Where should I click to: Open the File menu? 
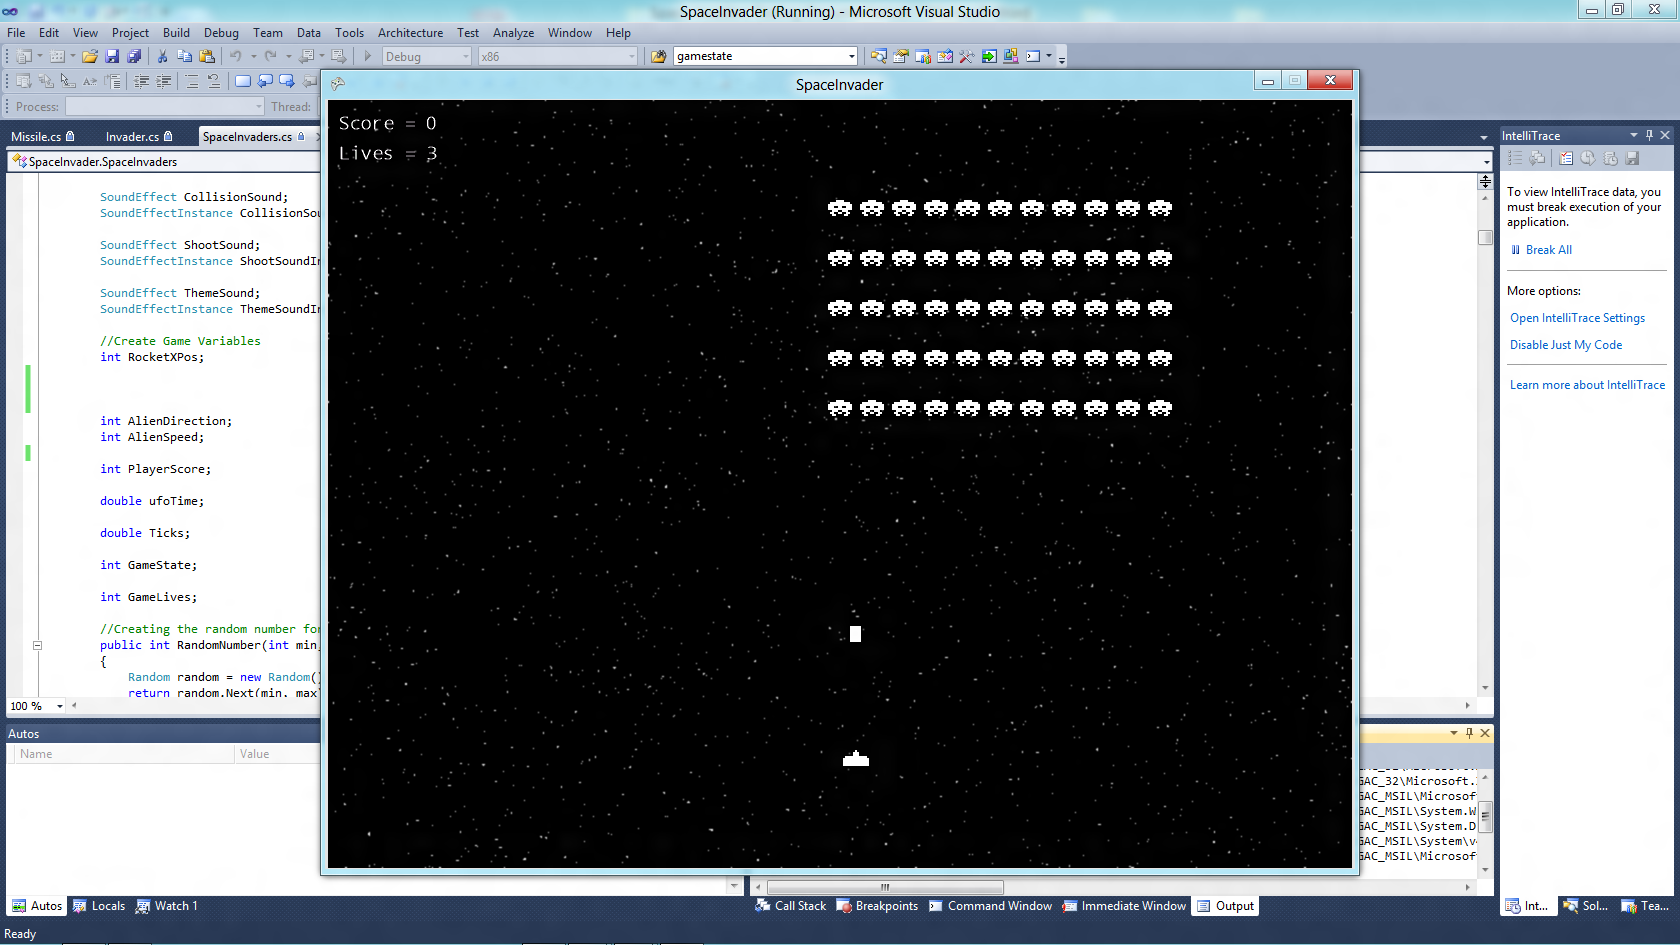click(16, 33)
